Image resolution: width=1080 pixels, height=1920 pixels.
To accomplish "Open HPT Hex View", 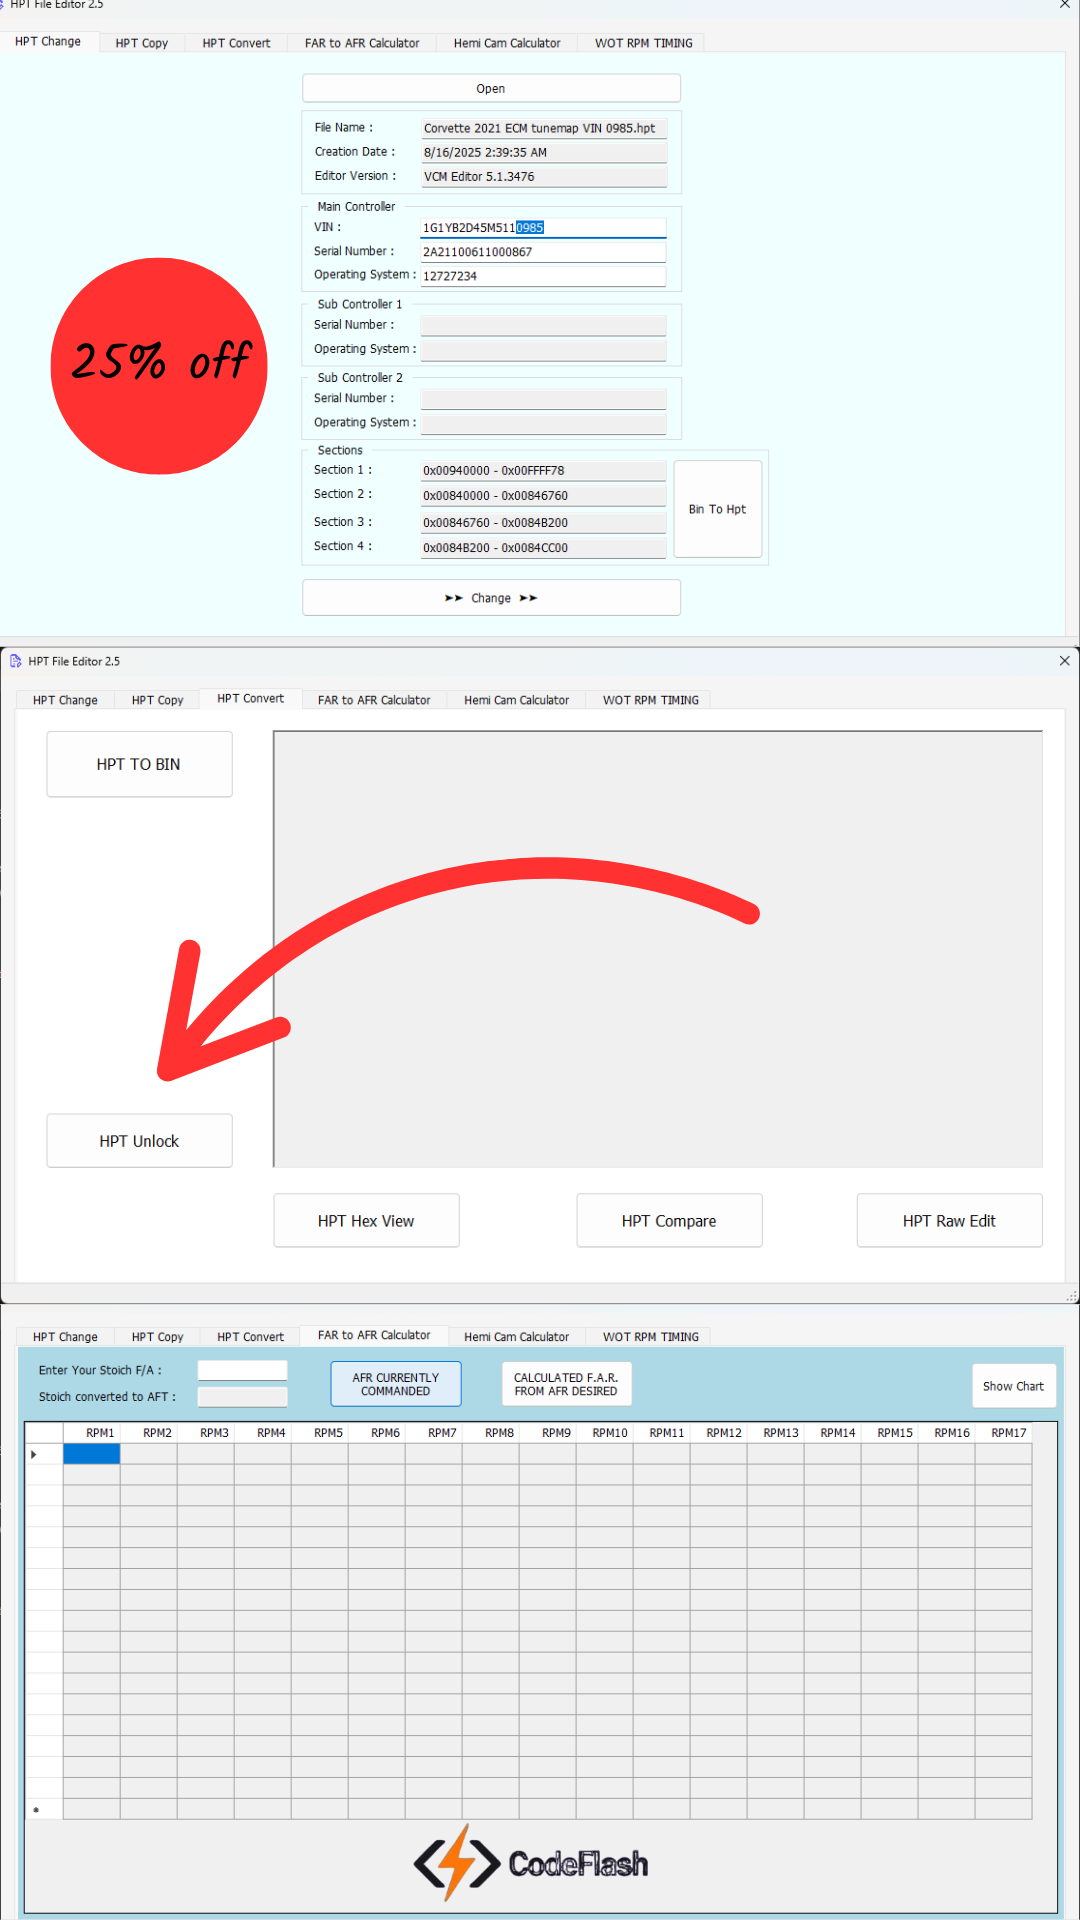I will click(366, 1221).
